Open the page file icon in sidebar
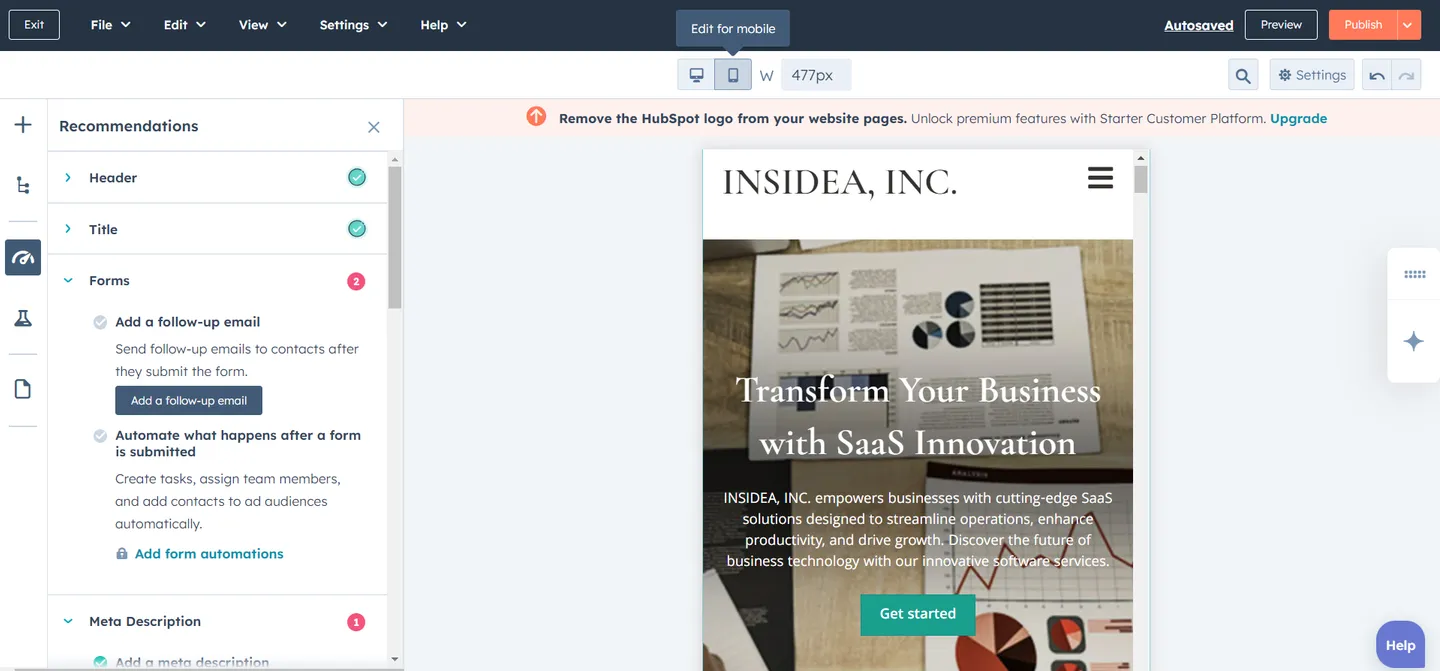The width and height of the screenshot is (1440, 671). [x=23, y=389]
